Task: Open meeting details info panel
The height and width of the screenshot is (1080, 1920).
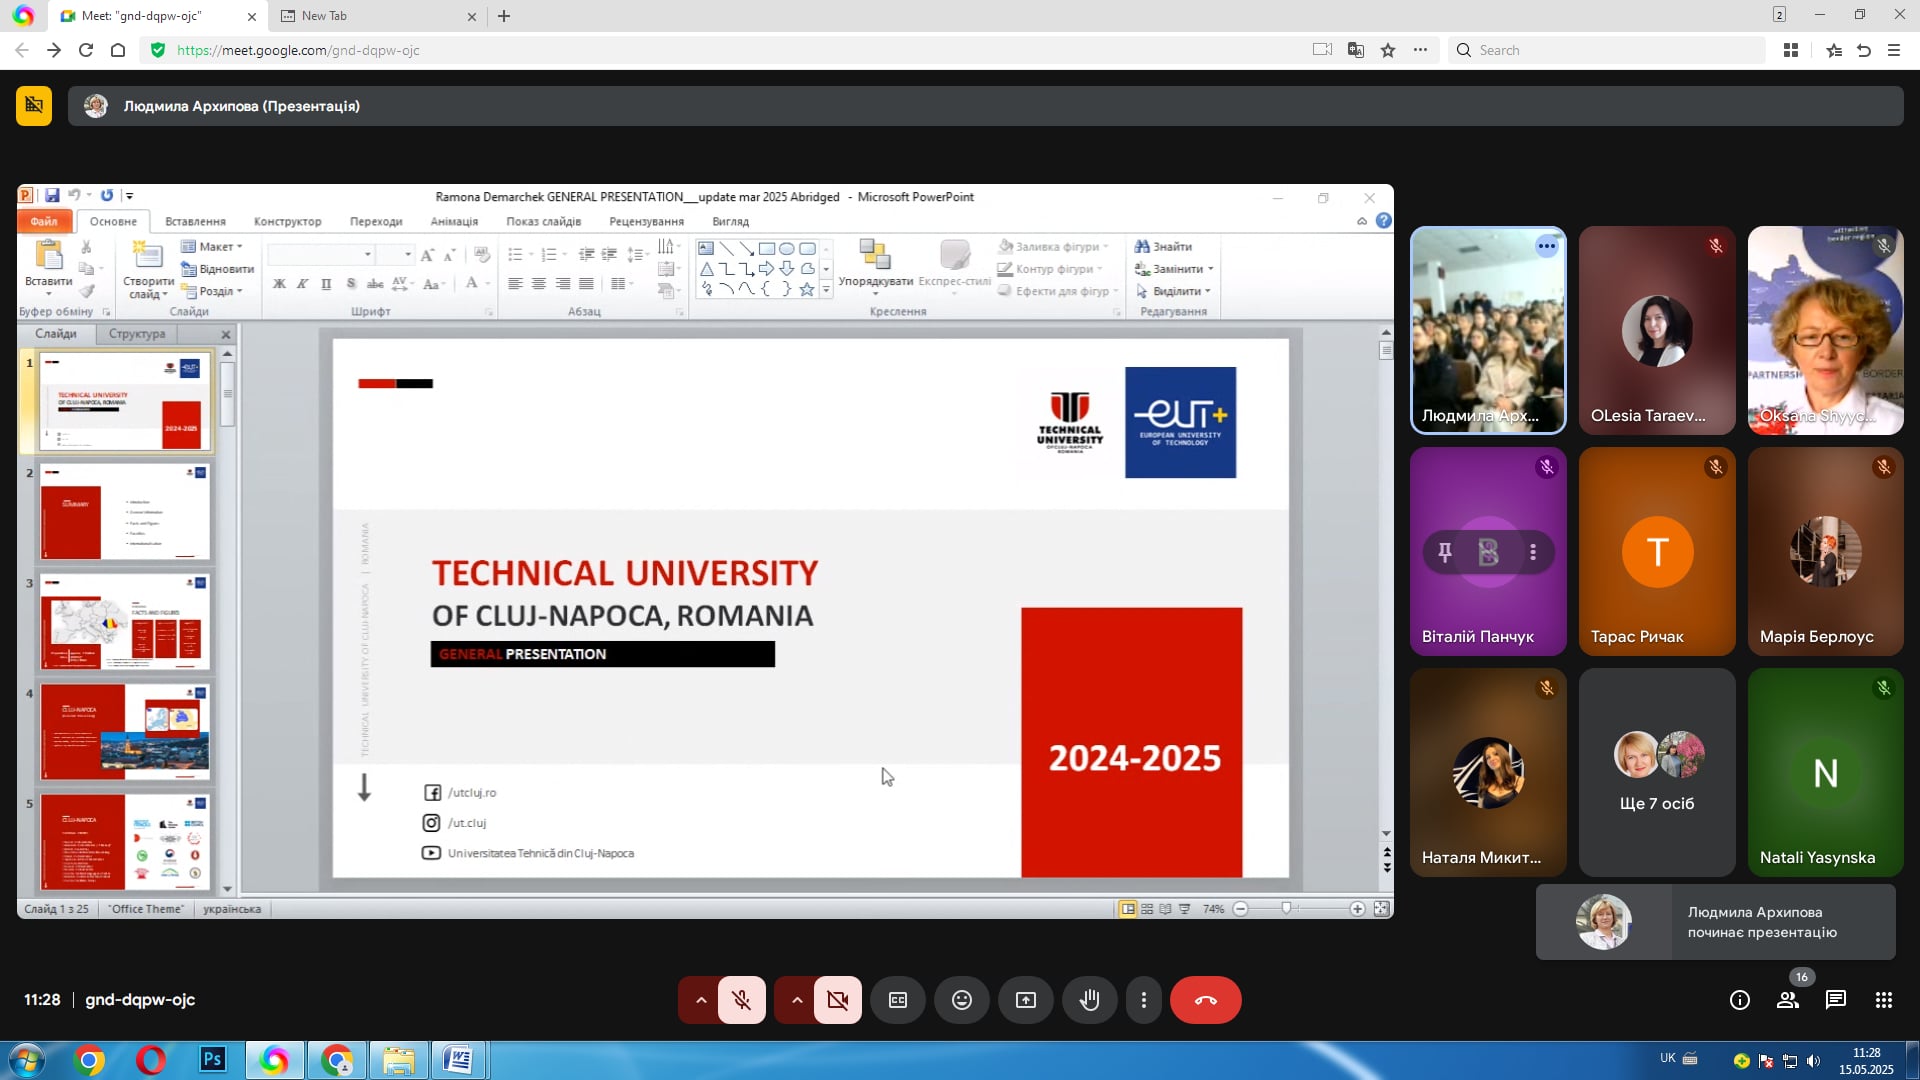Action: click(x=1740, y=1000)
